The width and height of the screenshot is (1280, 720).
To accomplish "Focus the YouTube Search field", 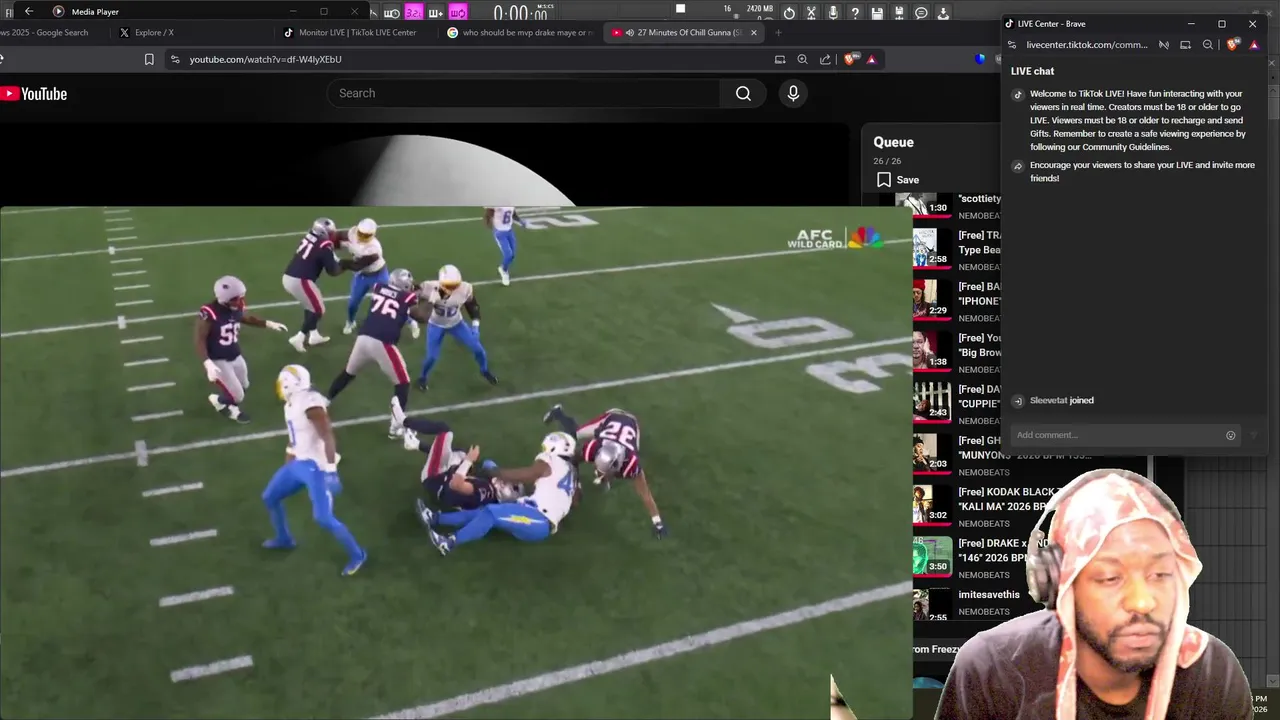I will 523,93.
